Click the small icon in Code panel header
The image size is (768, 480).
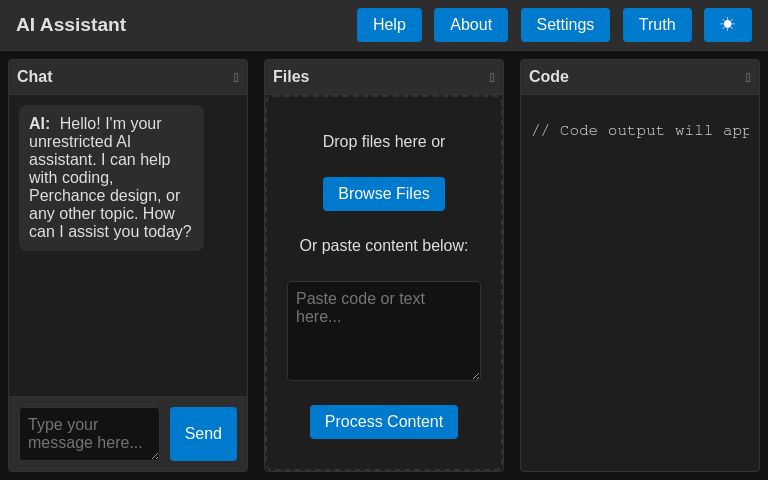click(748, 78)
